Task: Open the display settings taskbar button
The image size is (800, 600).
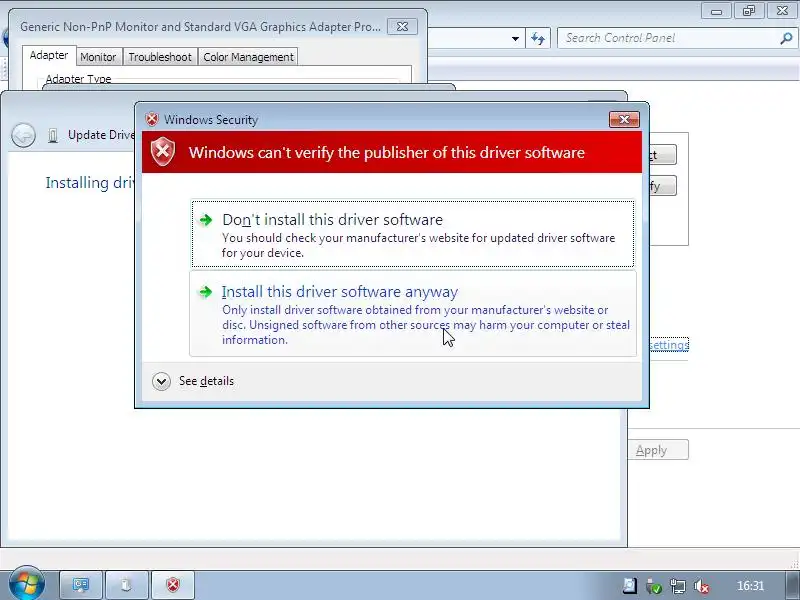Action: click(81, 585)
